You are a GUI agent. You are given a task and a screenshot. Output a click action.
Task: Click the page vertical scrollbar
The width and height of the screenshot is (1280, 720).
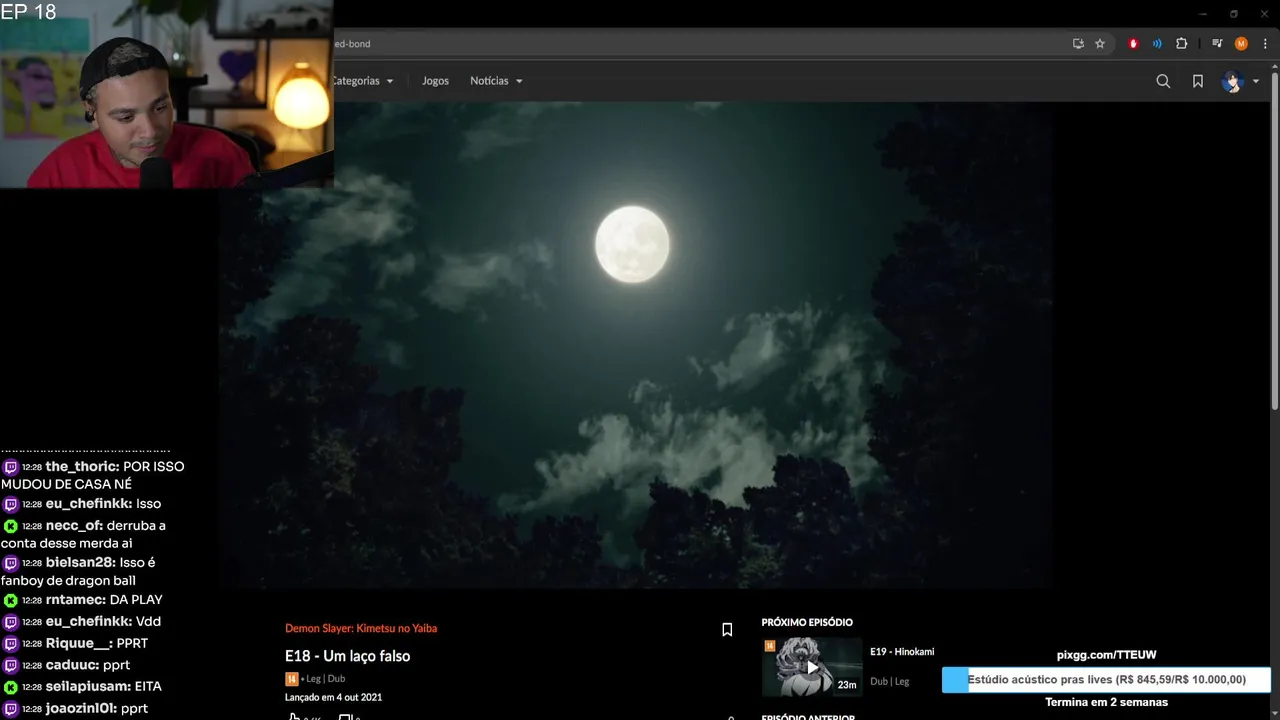point(1274,240)
